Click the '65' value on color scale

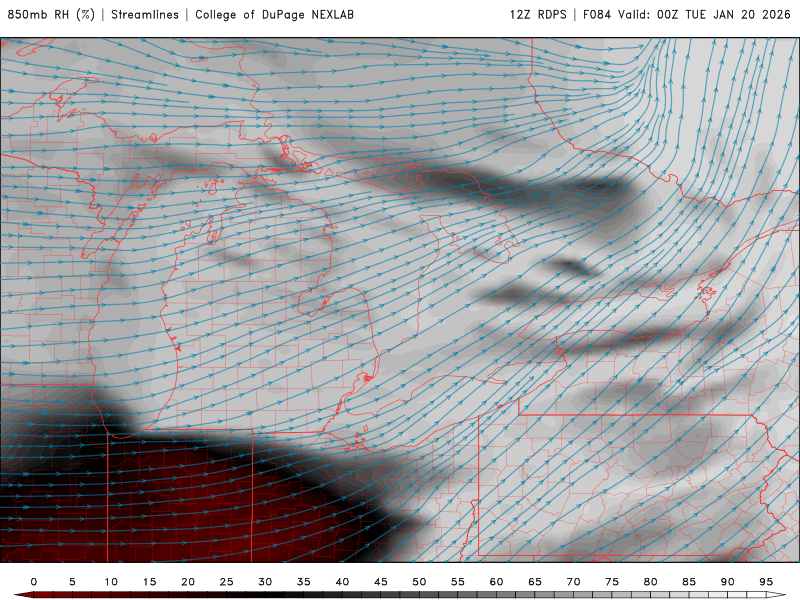coord(535,582)
